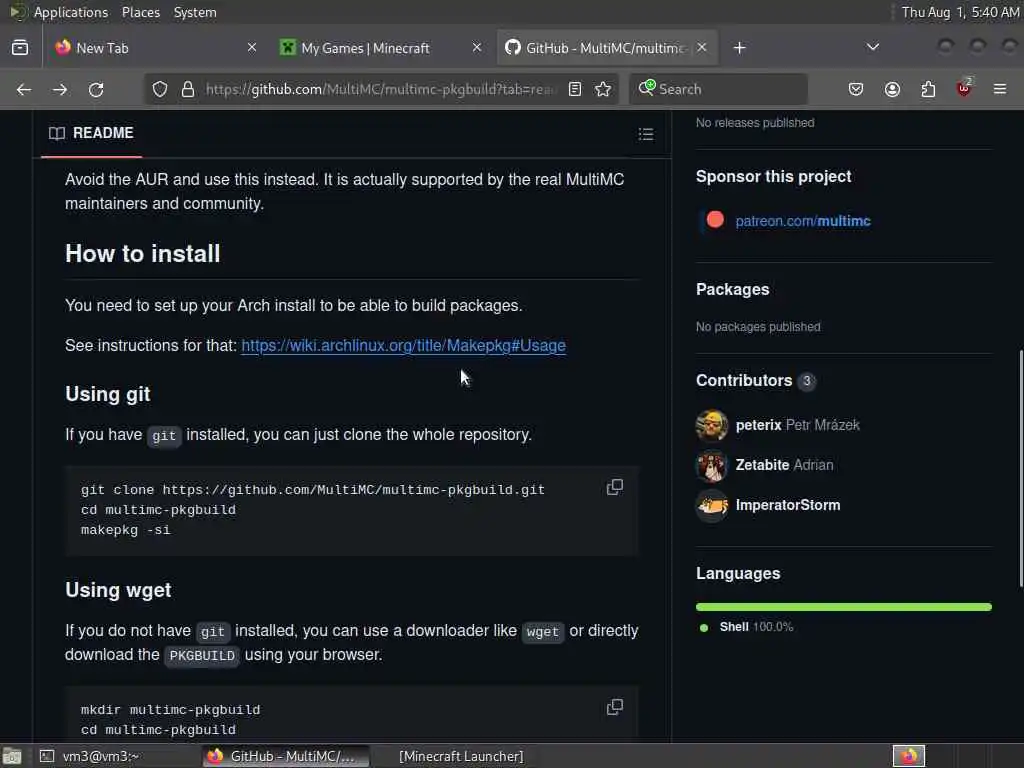
Task: Click the 'Using git' heading
Action: pos(108,394)
